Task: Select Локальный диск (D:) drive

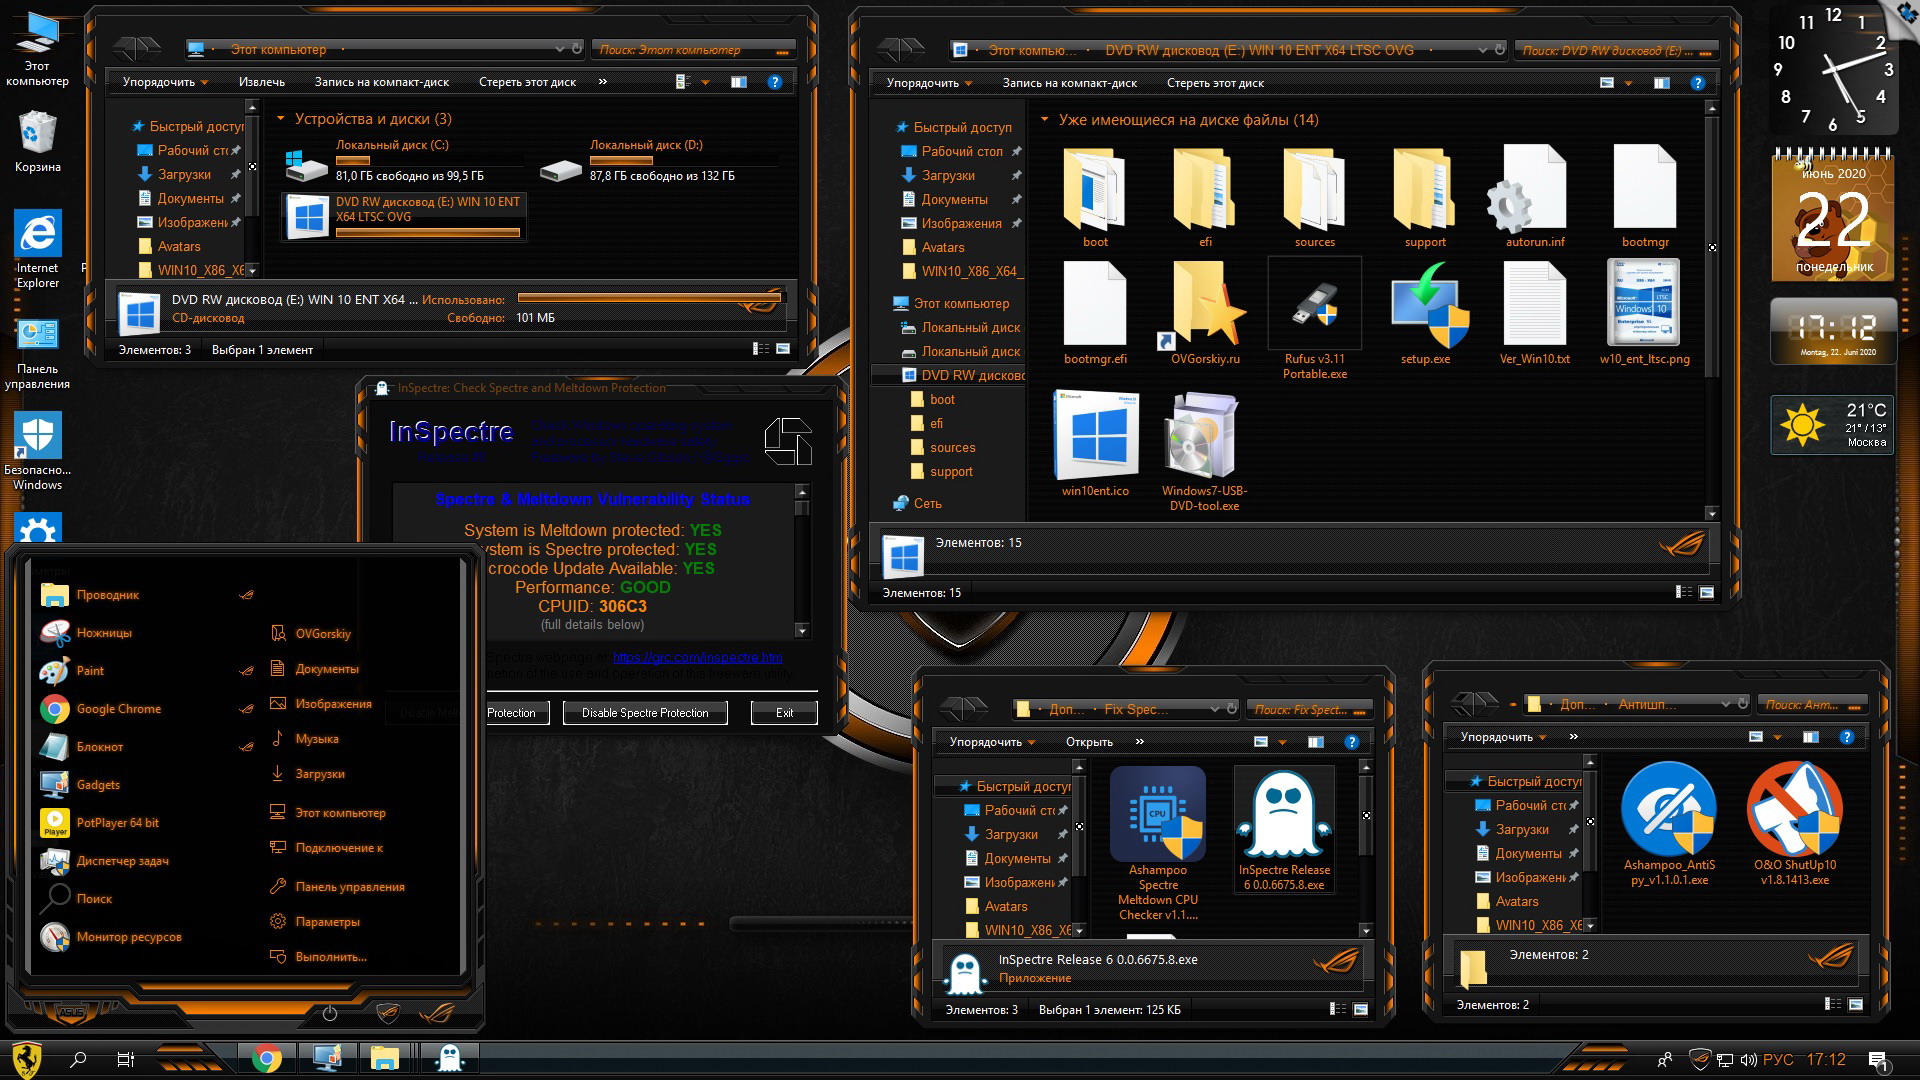Action: click(x=655, y=160)
